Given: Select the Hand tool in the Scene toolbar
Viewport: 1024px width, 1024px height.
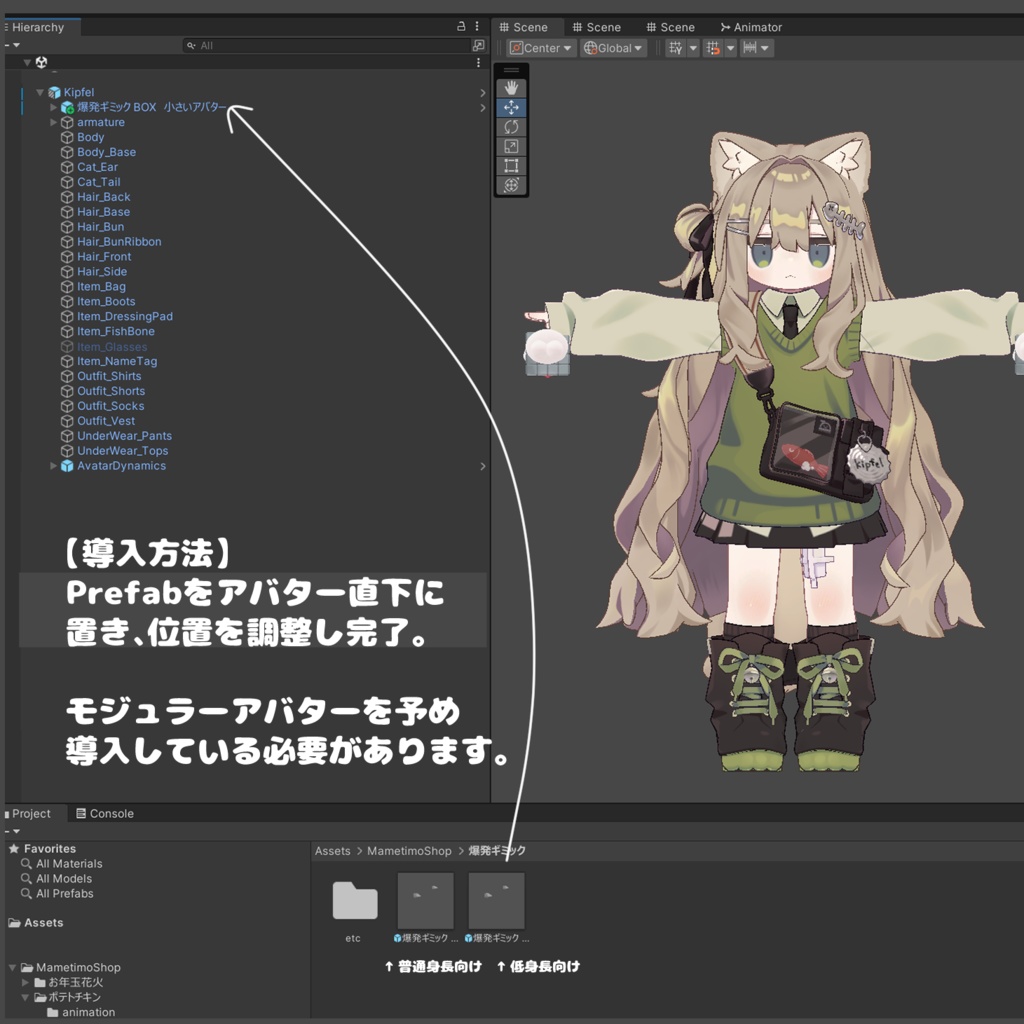Looking at the screenshot, I should [x=511, y=88].
